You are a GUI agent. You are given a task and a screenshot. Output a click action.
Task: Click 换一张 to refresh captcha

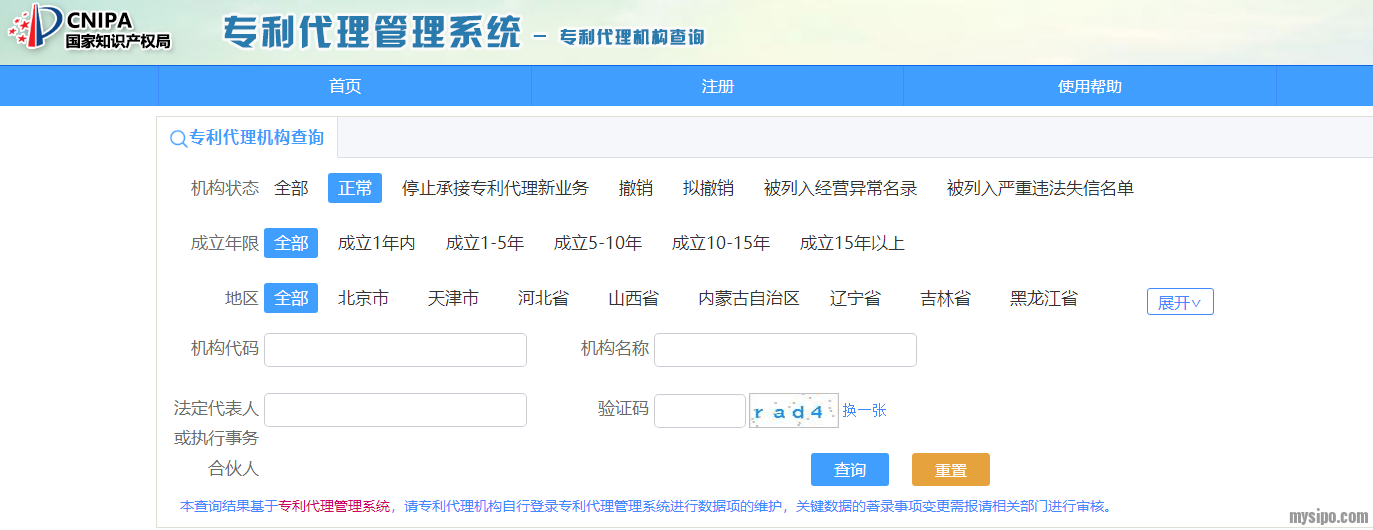click(x=864, y=410)
